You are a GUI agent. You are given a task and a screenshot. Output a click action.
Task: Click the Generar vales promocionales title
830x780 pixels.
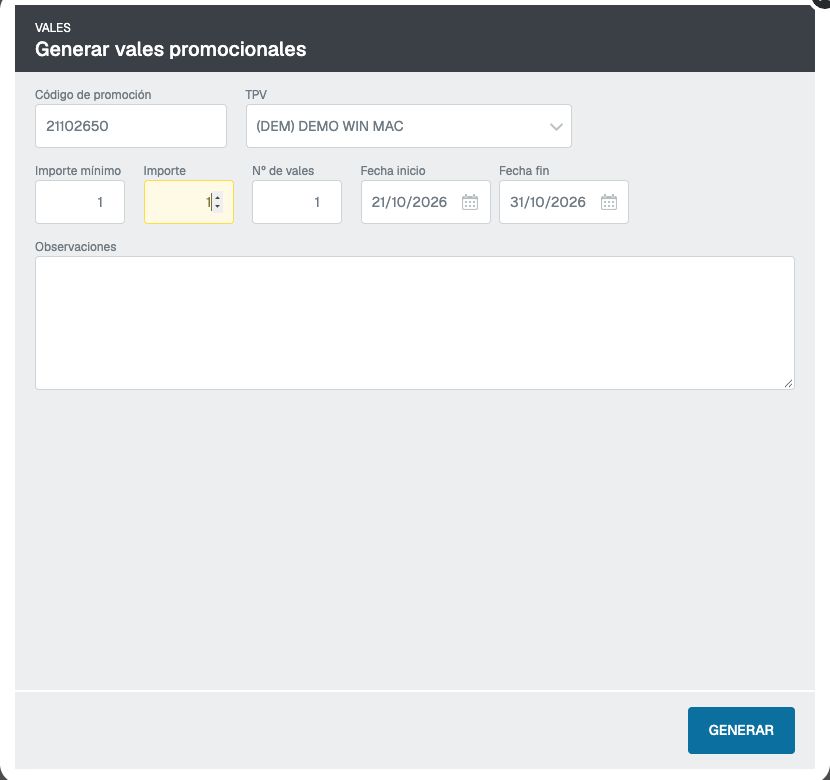pos(170,49)
